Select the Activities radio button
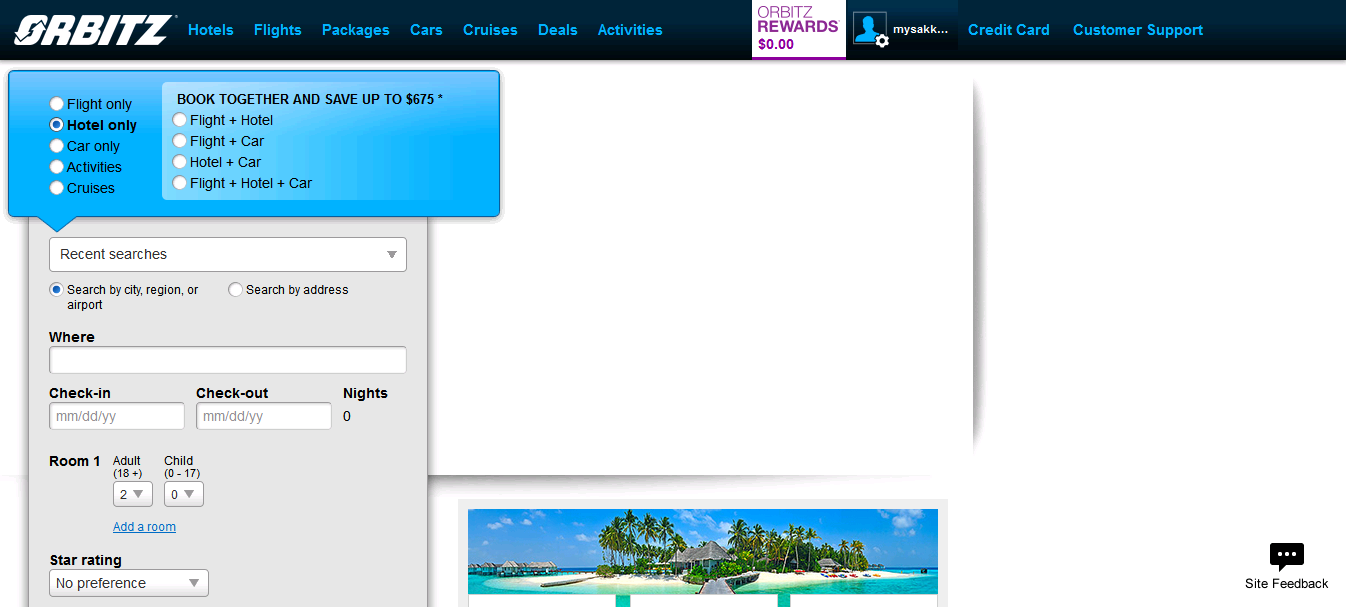The image size is (1346, 607). (57, 167)
